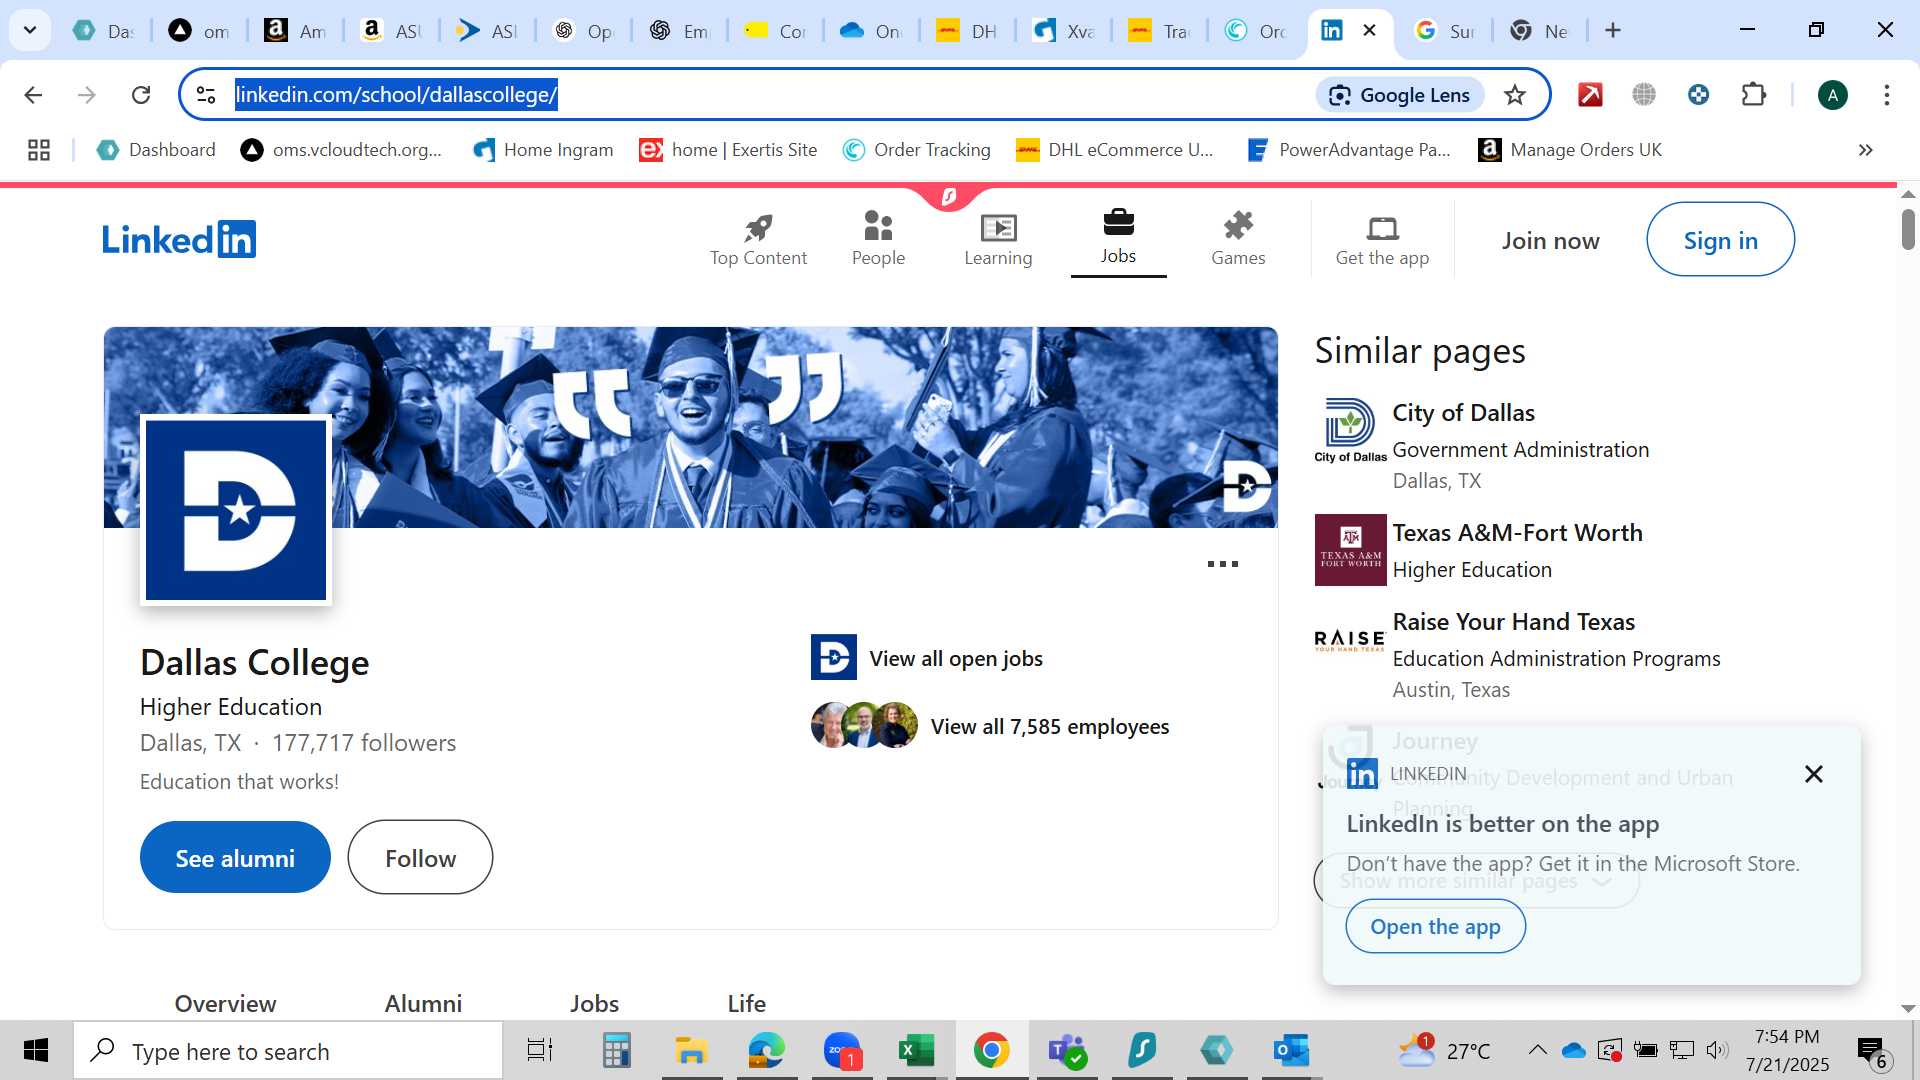The width and height of the screenshot is (1920, 1080).
Task: Open LinkedIn home logo
Action: pos(179,240)
